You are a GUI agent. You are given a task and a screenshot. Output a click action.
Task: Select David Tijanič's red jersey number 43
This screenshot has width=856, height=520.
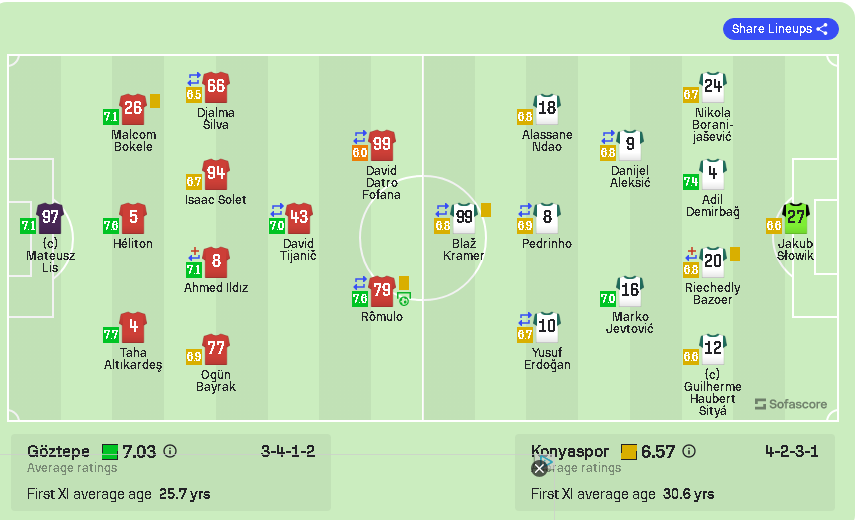(299, 217)
